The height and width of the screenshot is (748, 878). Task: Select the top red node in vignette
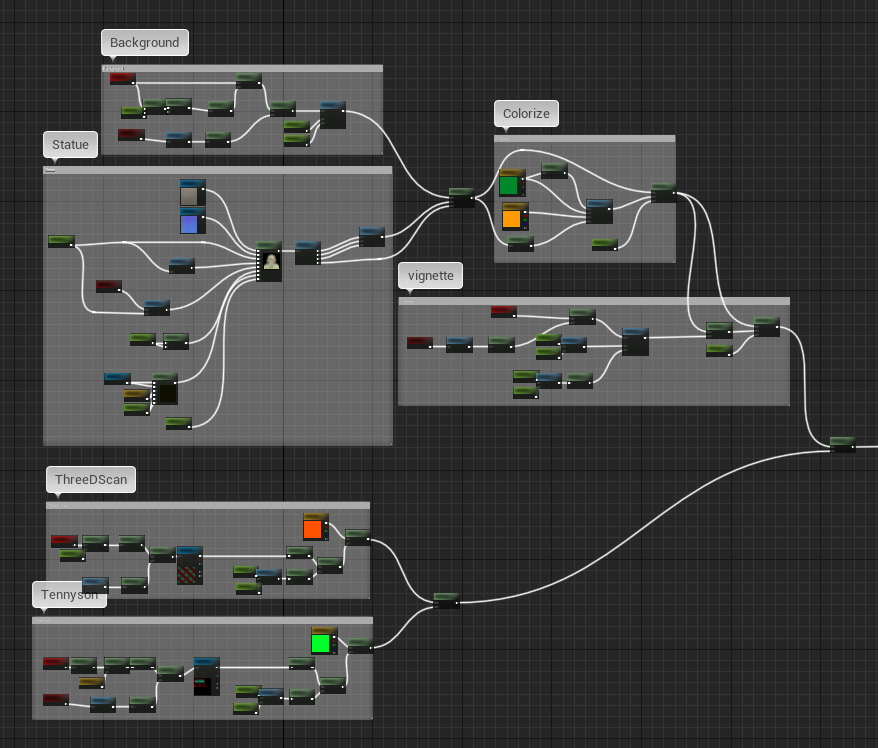coord(503,311)
